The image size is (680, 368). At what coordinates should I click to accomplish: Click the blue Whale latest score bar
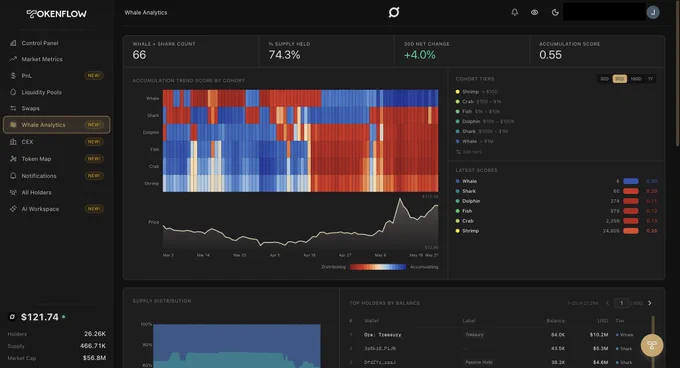[x=631, y=181]
